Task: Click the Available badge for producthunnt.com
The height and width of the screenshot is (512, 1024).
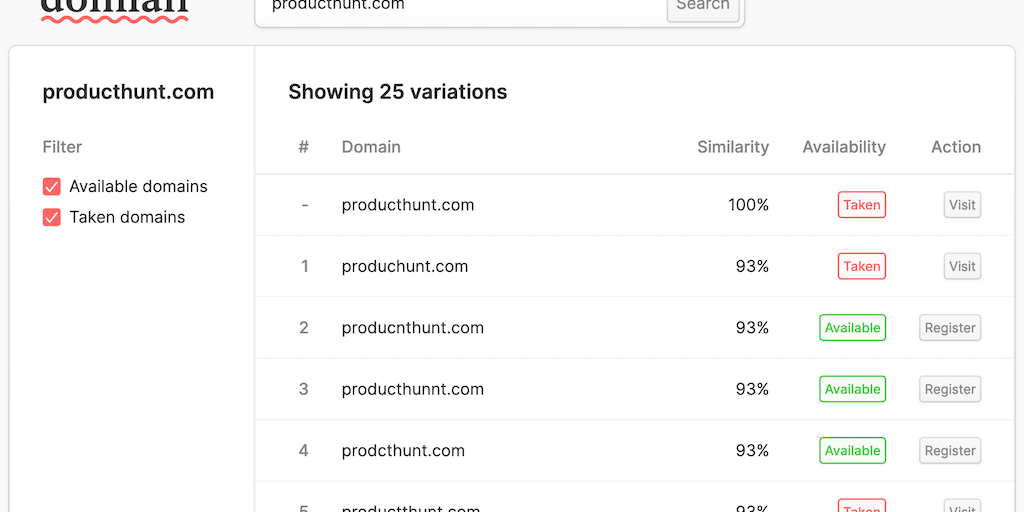Action: click(x=852, y=390)
